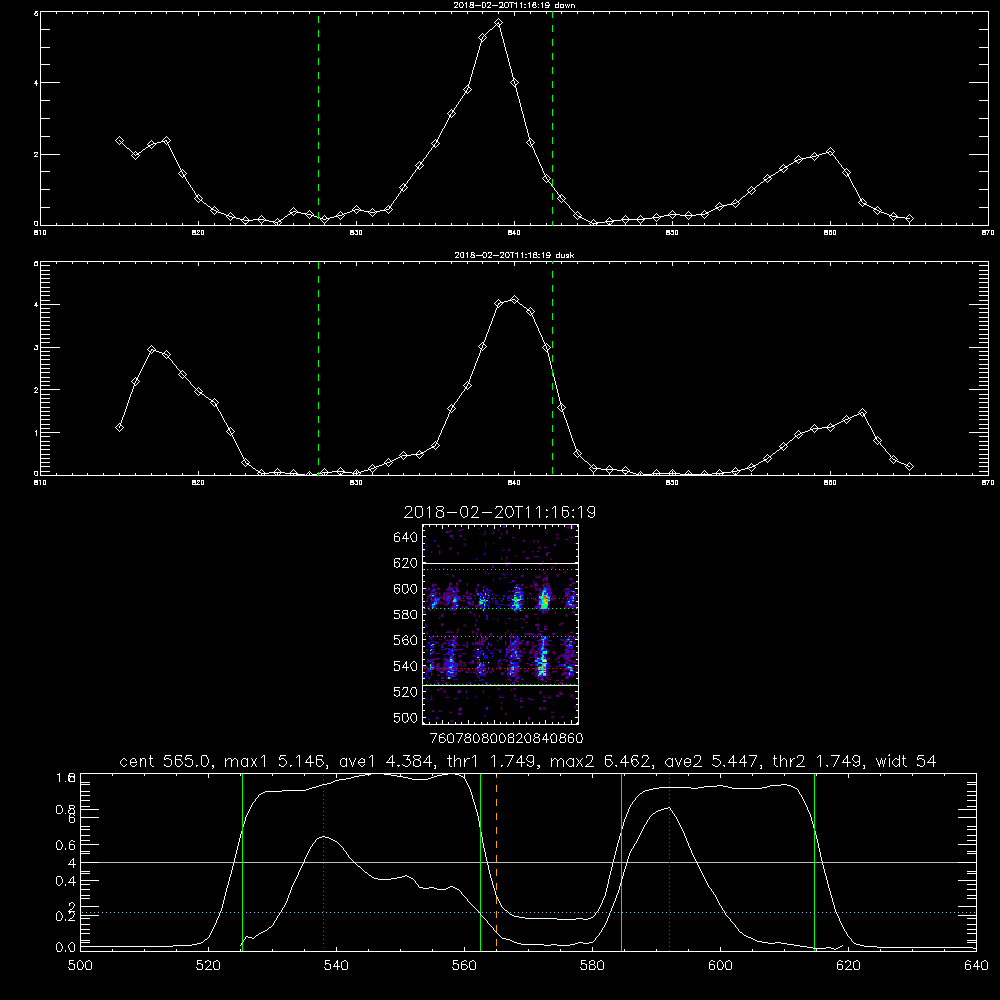
Task: Click the '760780800820840860' x-axis labels under spectrogram
Action: tap(506, 739)
